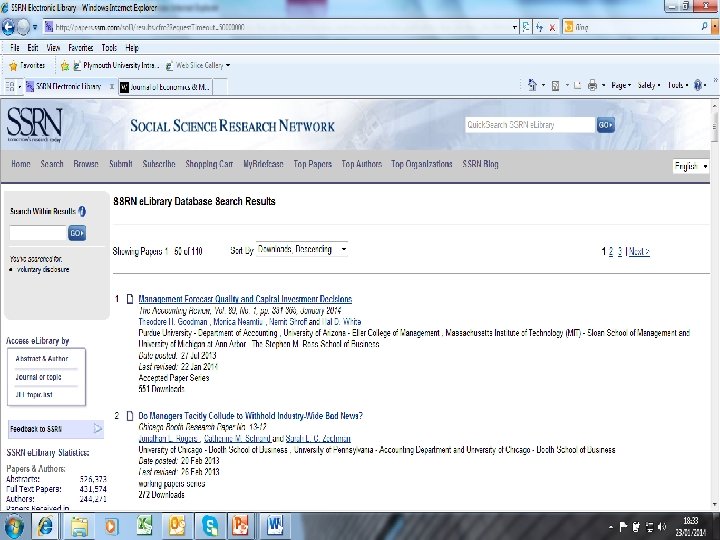Open the Tools toolbar dropdown
The width and height of the screenshot is (720, 540).
(x=678, y=85)
